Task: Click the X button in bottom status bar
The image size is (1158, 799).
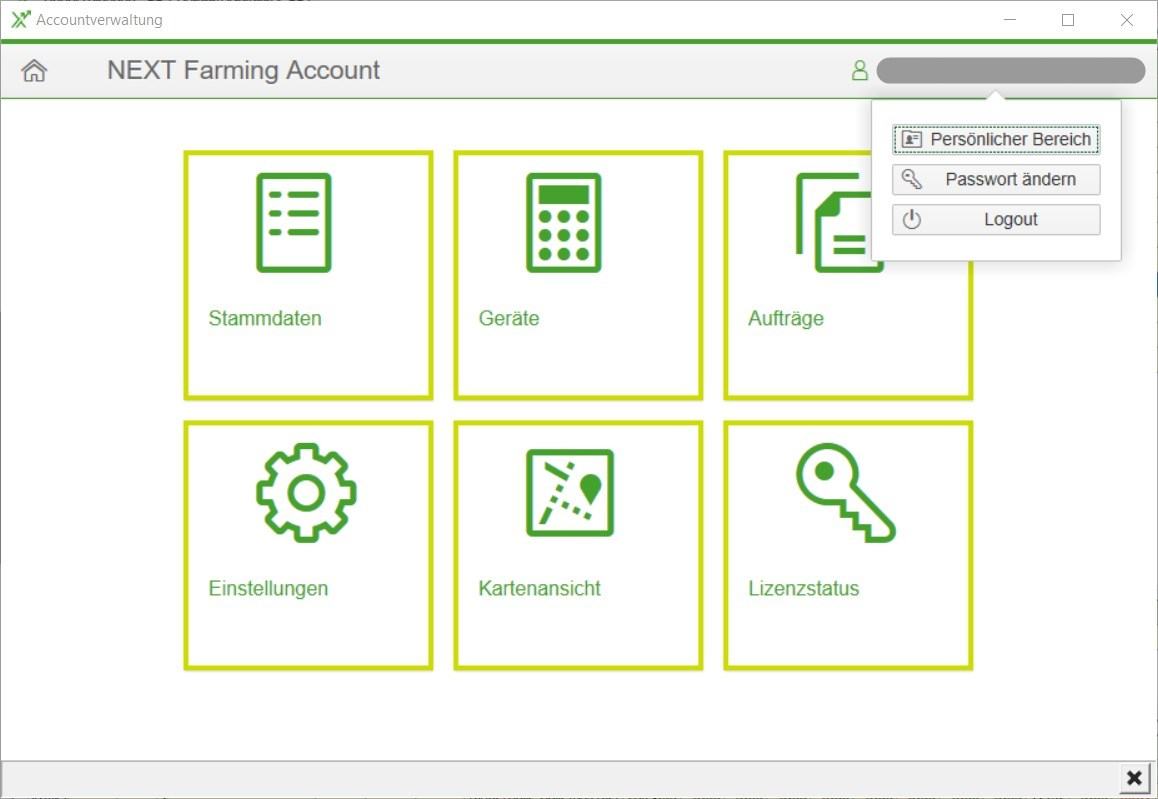Action: click(1133, 778)
